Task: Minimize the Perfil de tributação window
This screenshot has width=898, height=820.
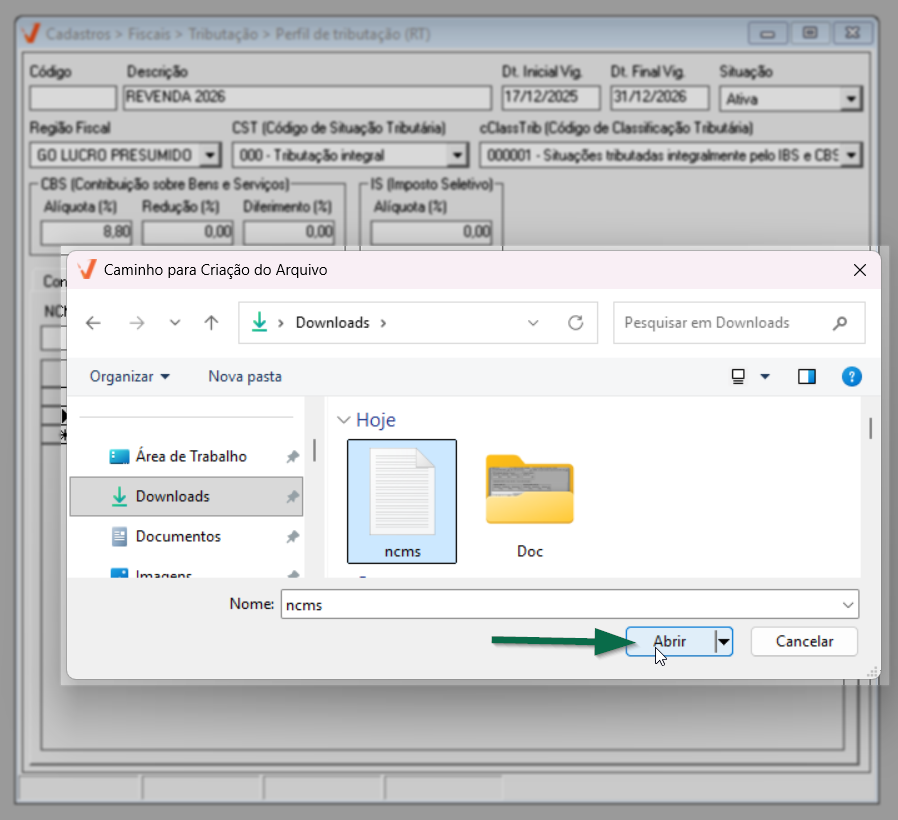Action: point(767,33)
